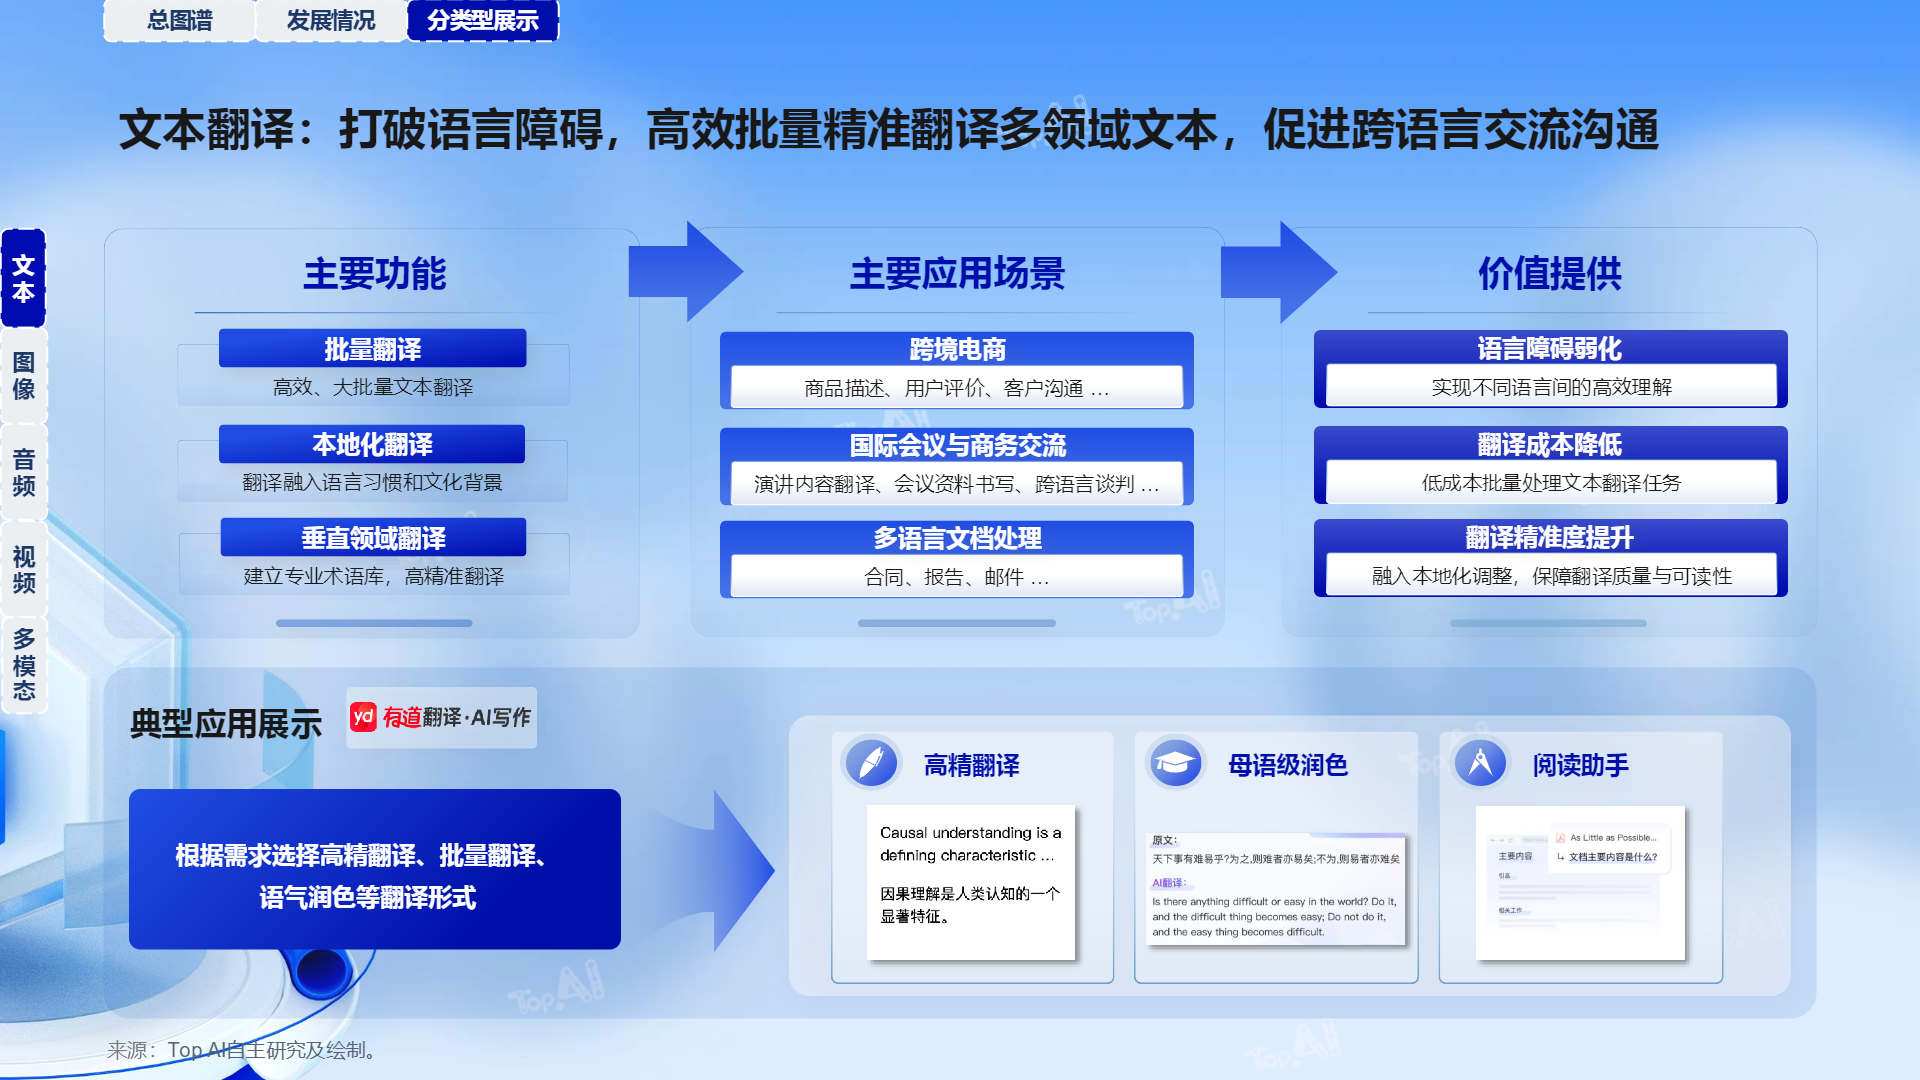Click the compass icon beside 阅读助手
1920x1080 pixels.
1480,764
